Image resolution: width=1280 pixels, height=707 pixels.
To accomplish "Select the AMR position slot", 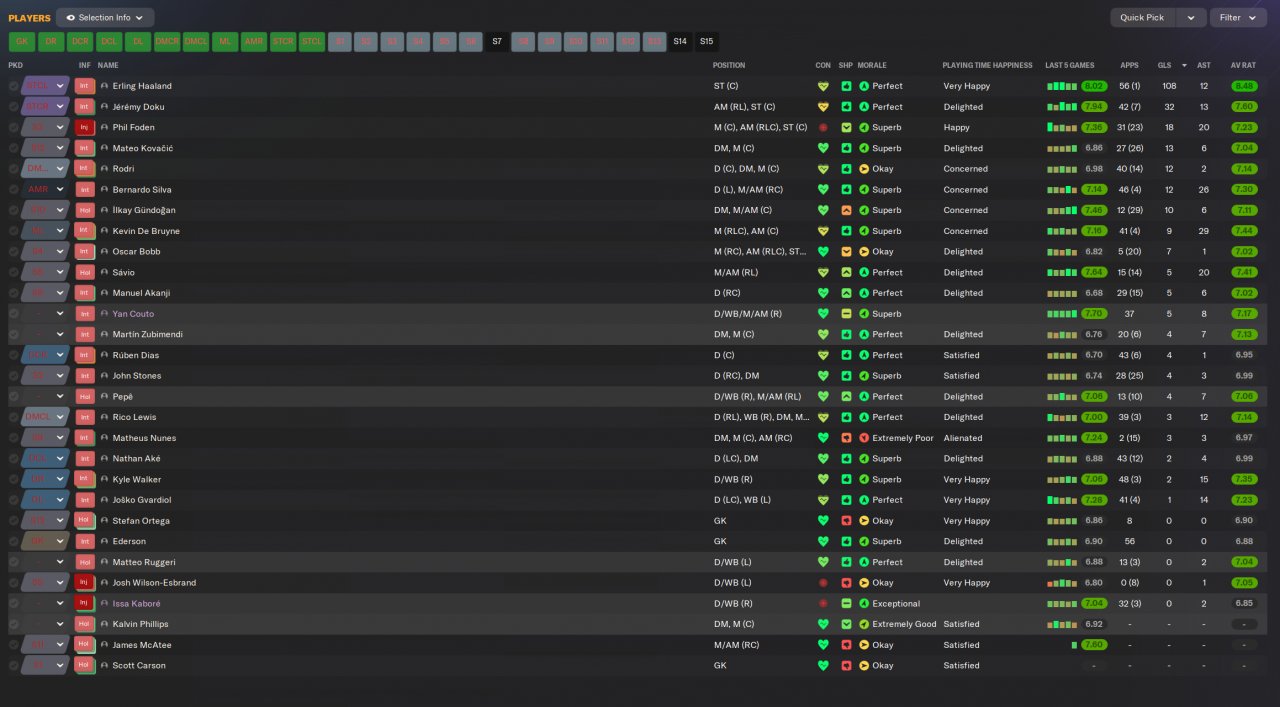I will [x=254, y=42].
